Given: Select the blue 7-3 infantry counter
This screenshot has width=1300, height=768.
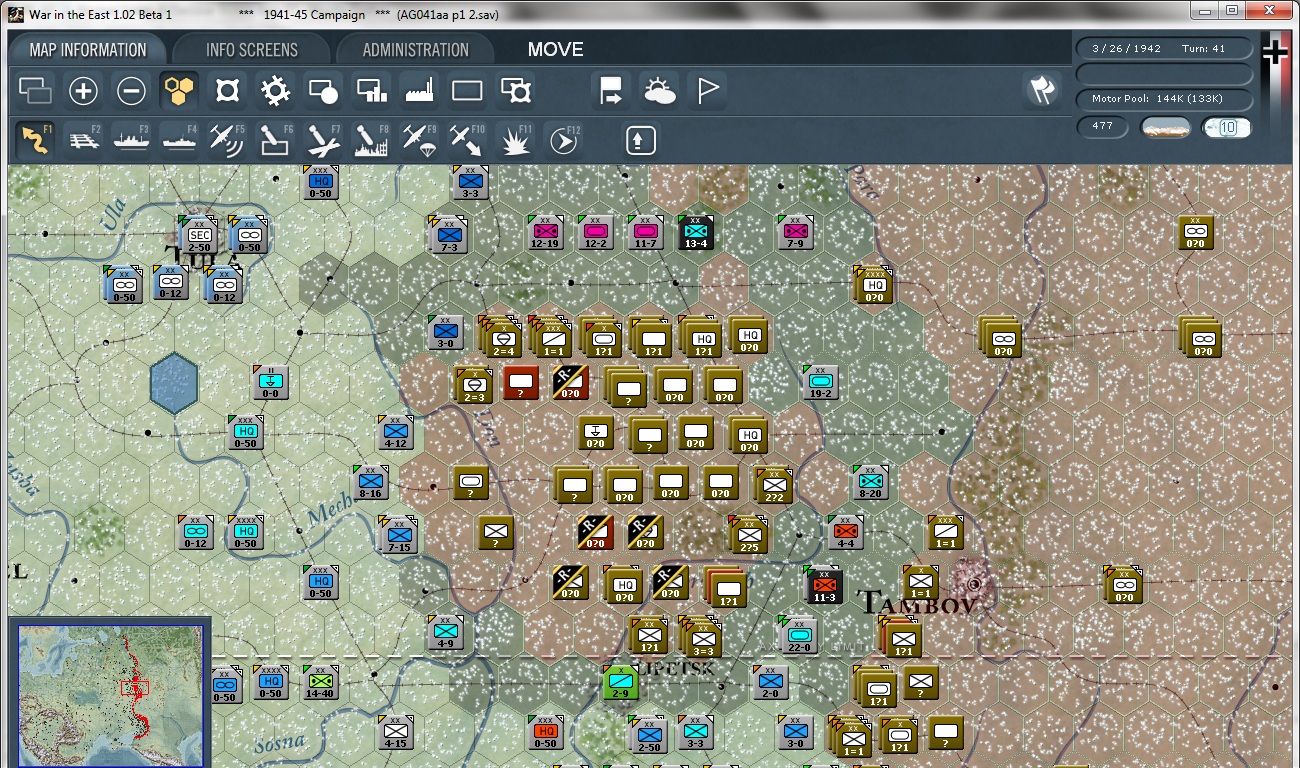Looking at the screenshot, I should (447, 233).
